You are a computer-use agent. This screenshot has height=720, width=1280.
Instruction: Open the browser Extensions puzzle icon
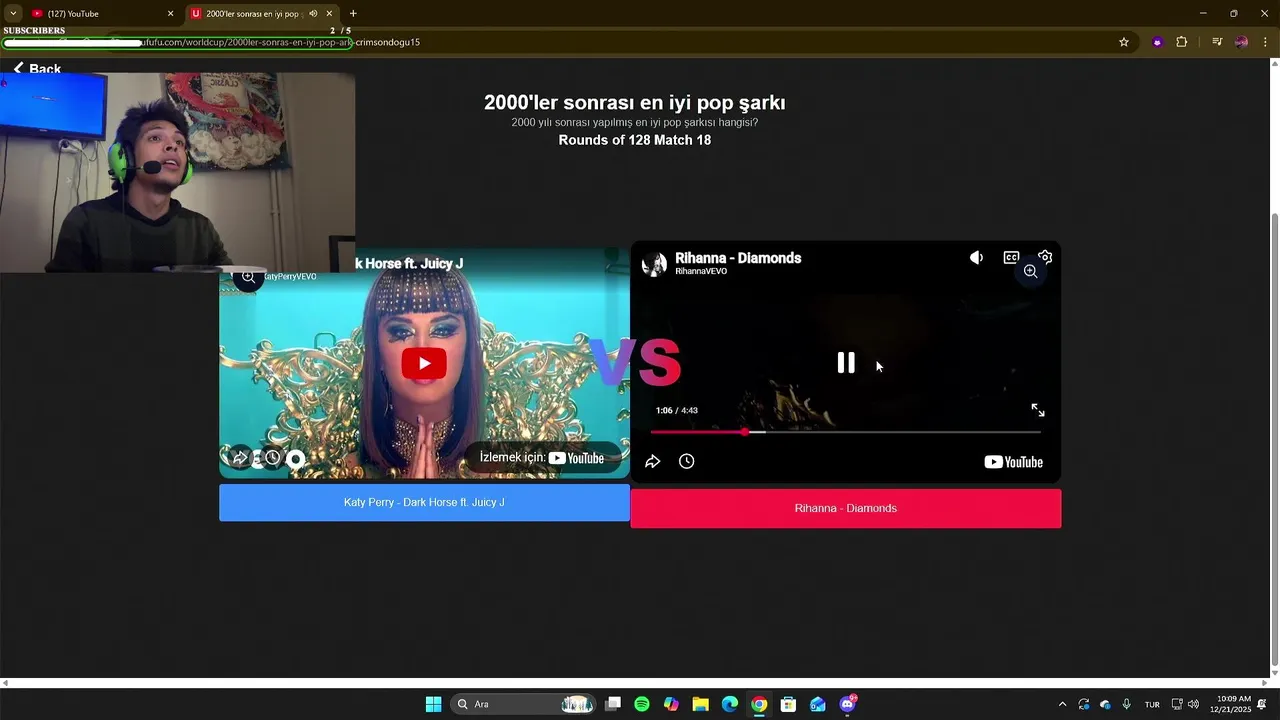point(1181,42)
